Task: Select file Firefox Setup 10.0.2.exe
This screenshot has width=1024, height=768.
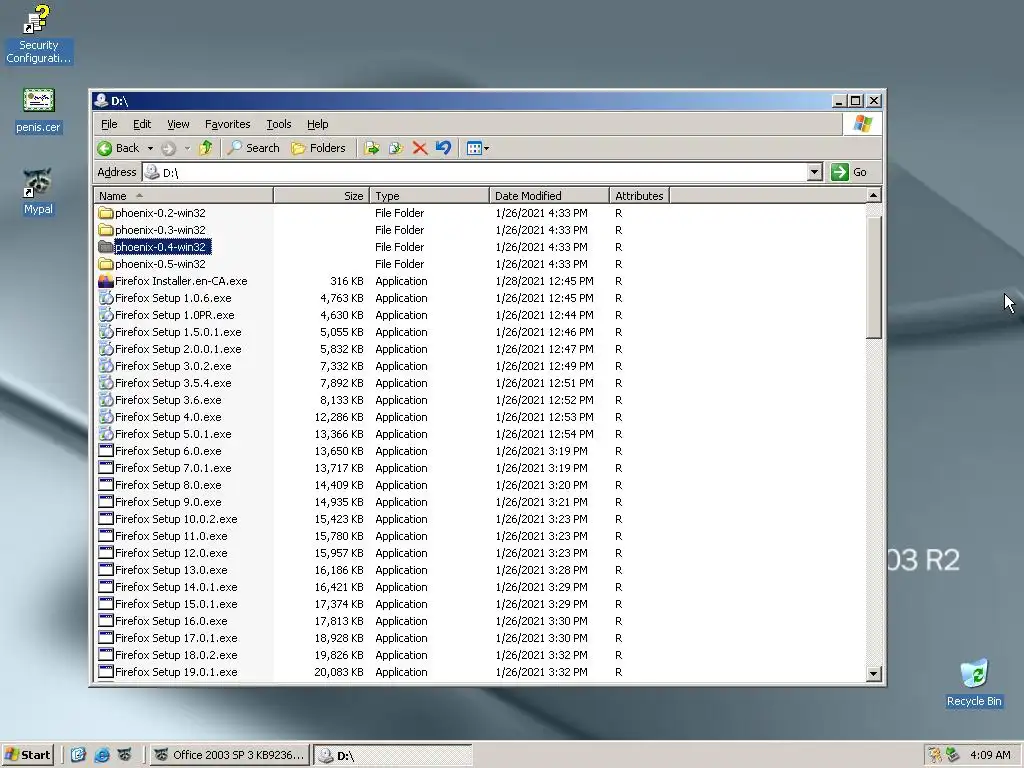Action: (176, 519)
